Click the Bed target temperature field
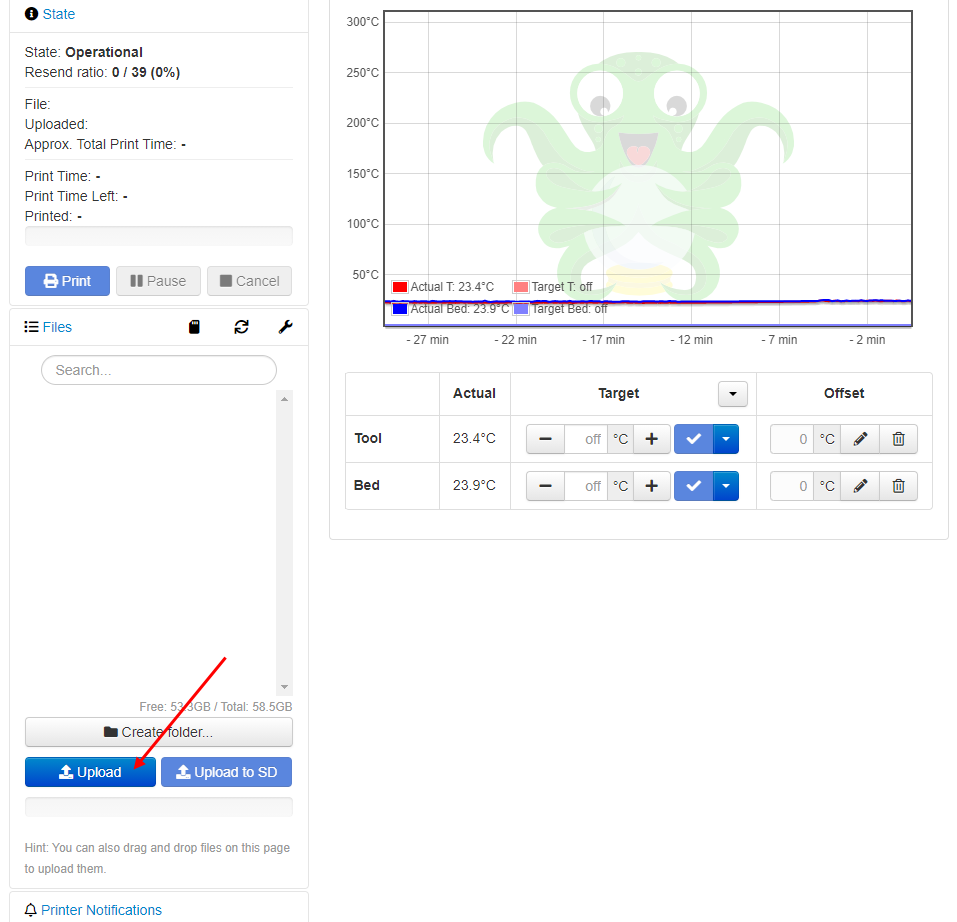Viewport: 957px width, 922px height. point(586,486)
